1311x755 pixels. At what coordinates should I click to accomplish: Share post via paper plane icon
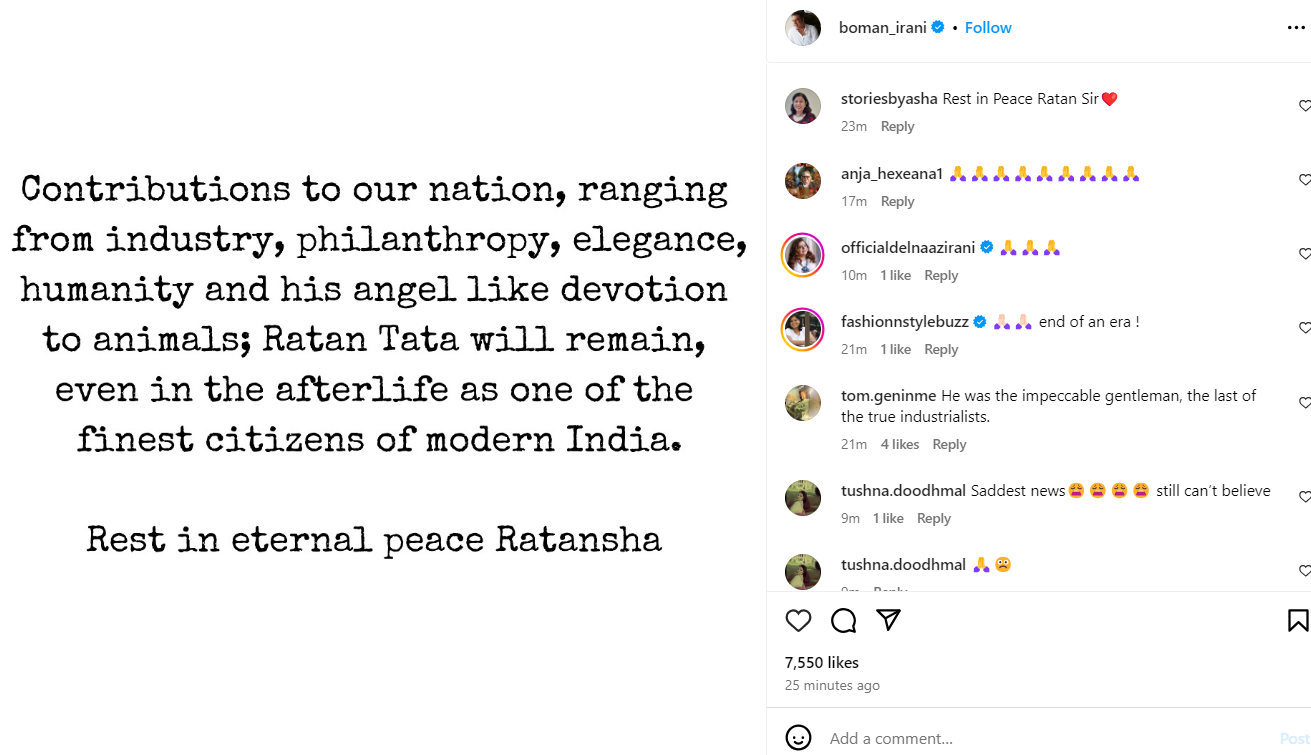pos(889,620)
